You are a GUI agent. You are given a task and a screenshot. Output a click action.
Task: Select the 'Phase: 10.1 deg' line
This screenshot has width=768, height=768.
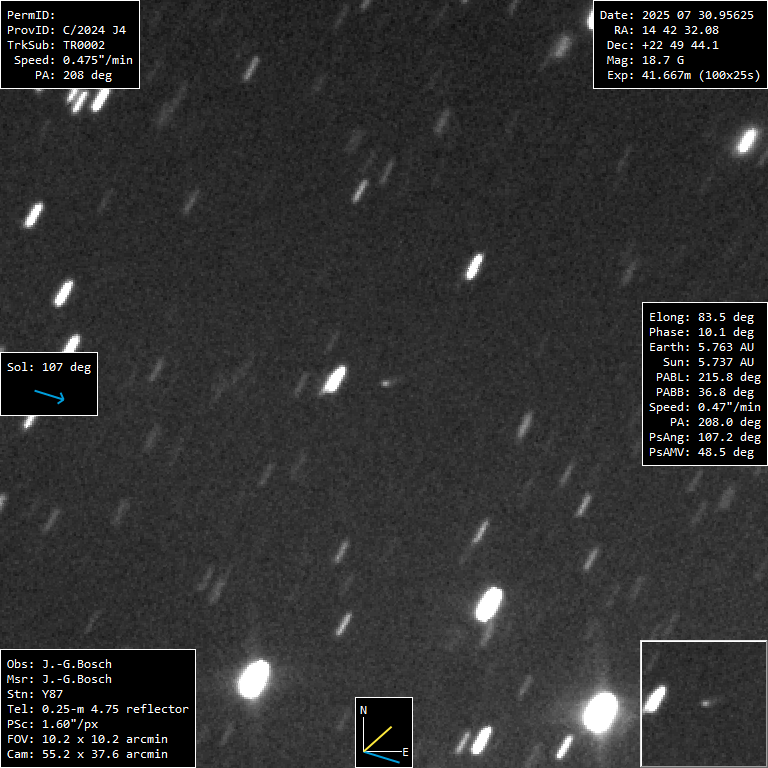[701, 332]
